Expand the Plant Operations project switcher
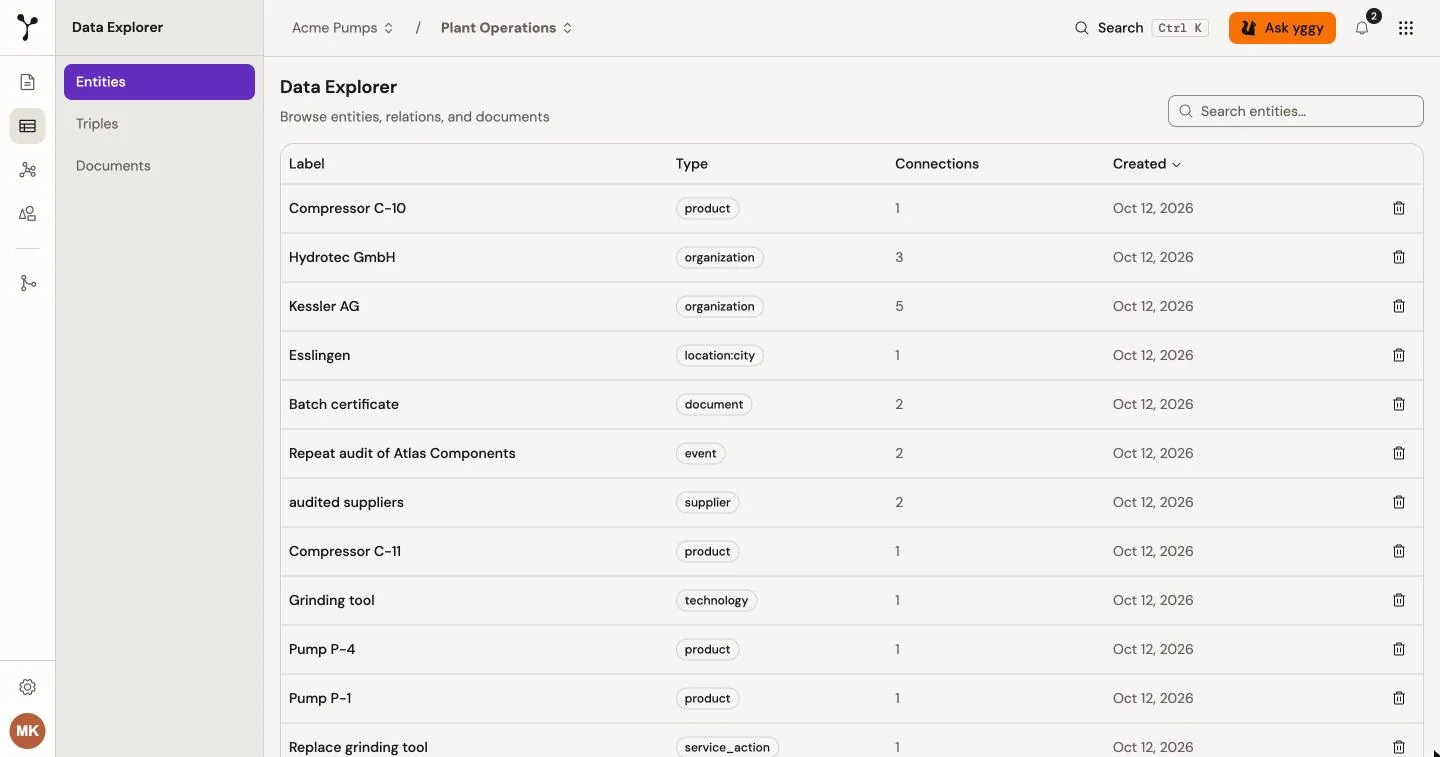 point(507,28)
